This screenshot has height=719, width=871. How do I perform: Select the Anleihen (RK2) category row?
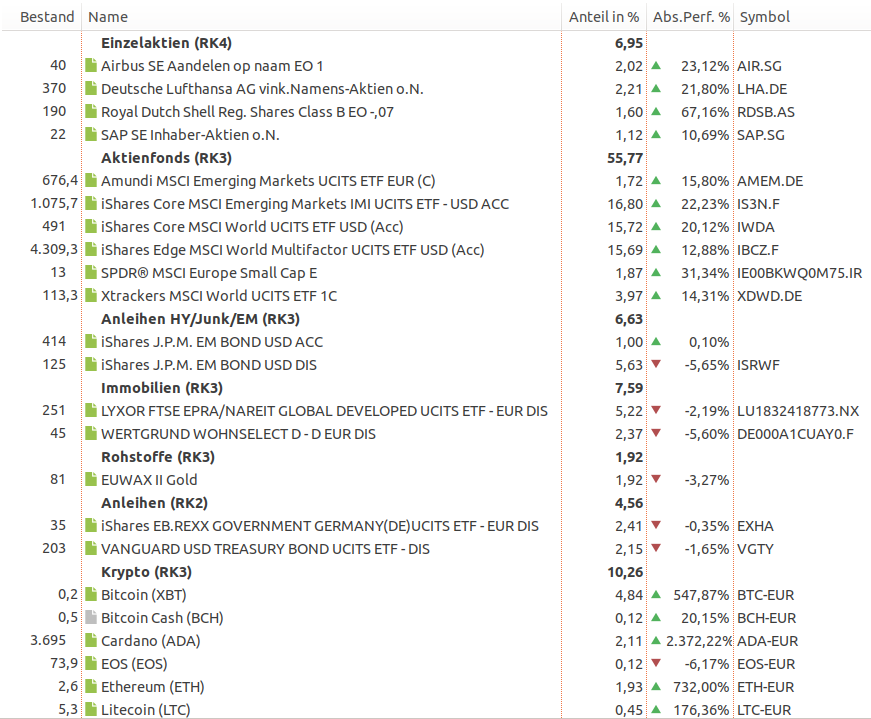point(436,503)
